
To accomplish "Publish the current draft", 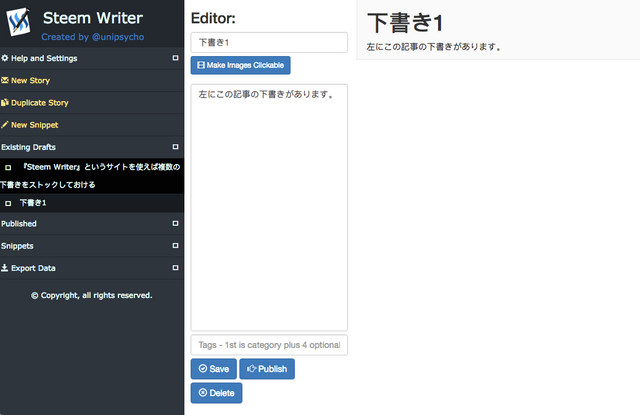I will point(267,369).
